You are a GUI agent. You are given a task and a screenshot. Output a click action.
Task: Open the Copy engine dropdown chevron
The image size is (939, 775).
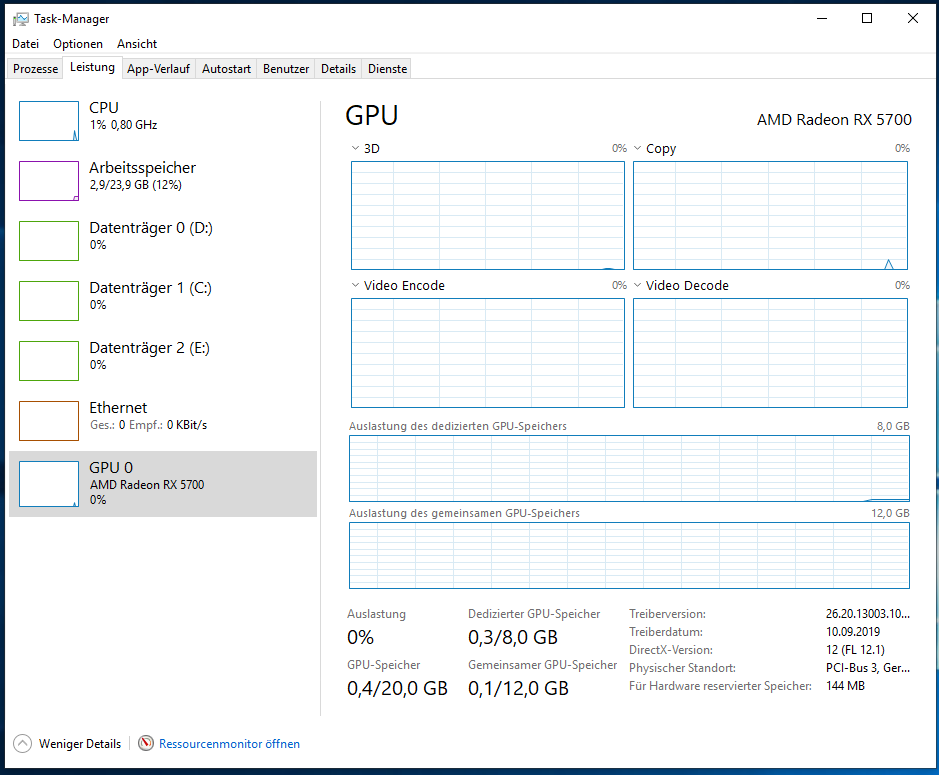point(637,148)
